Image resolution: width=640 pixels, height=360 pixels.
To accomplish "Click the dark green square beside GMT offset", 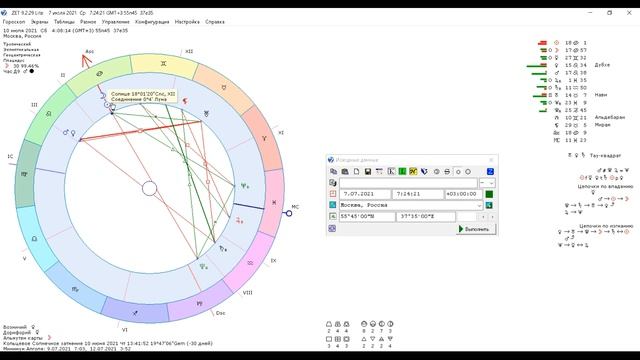I will click(489, 194).
